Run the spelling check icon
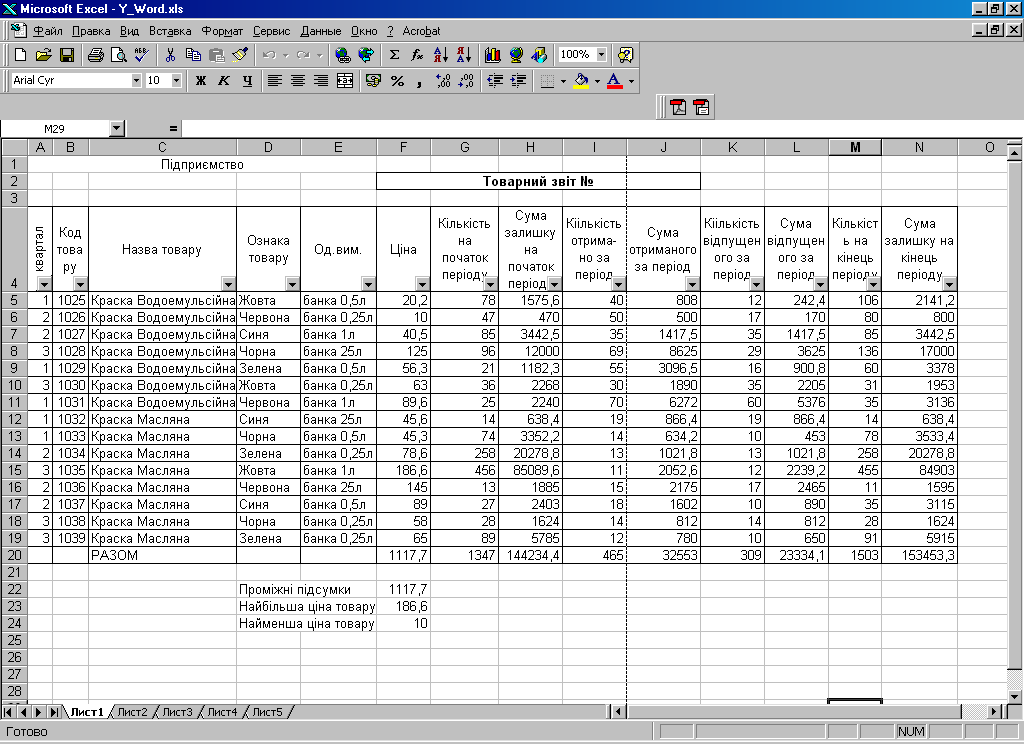The width and height of the screenshot is (1024, 744). click(x=142, y=55)
